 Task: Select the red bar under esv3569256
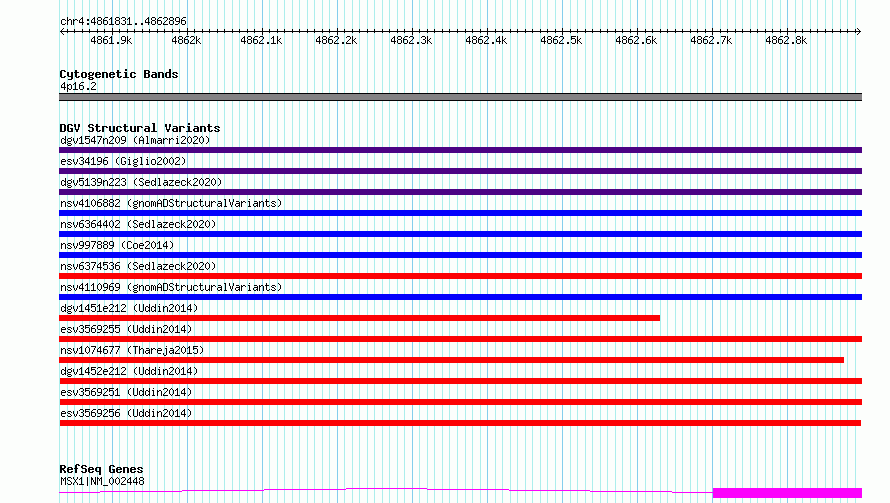point(460,423)
